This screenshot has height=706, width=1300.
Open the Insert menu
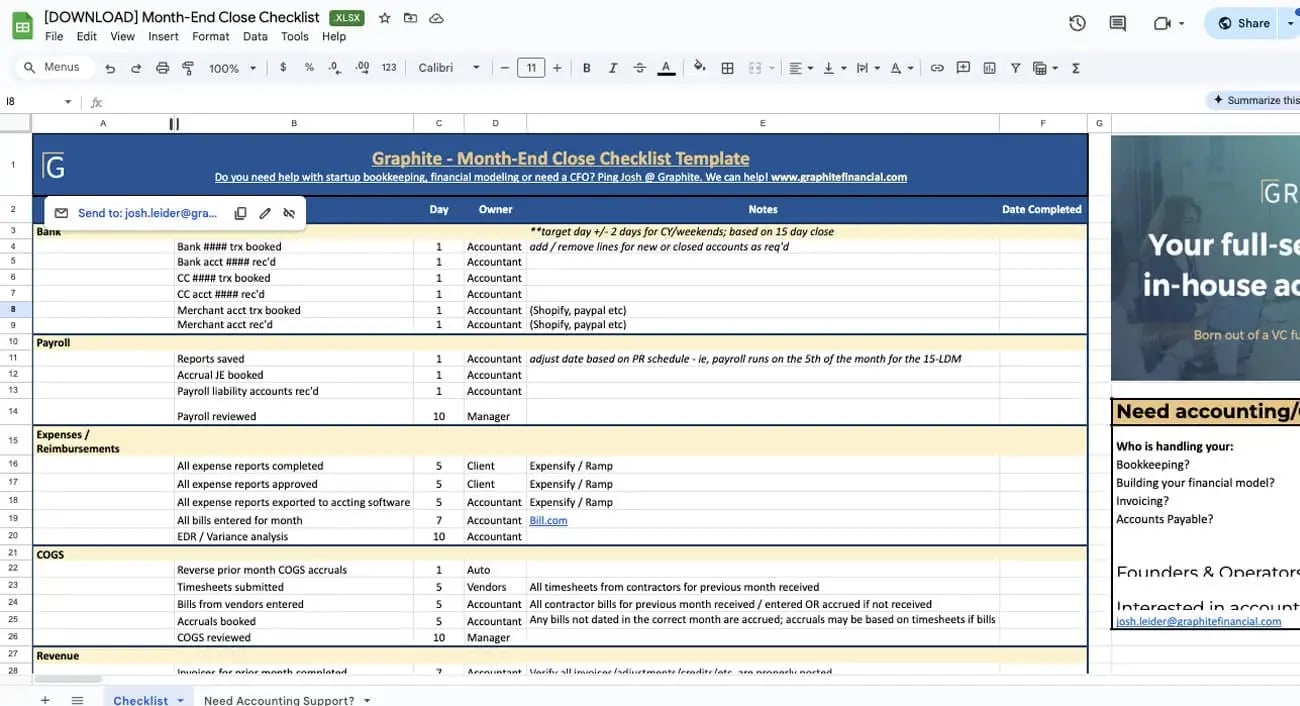[x=163, y=36]
